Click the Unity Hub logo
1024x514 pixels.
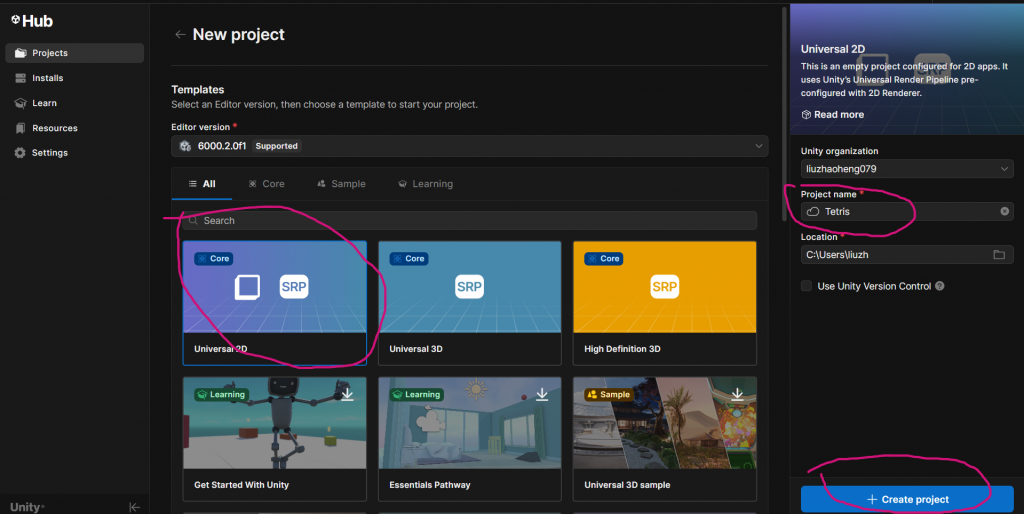[32, 21]
